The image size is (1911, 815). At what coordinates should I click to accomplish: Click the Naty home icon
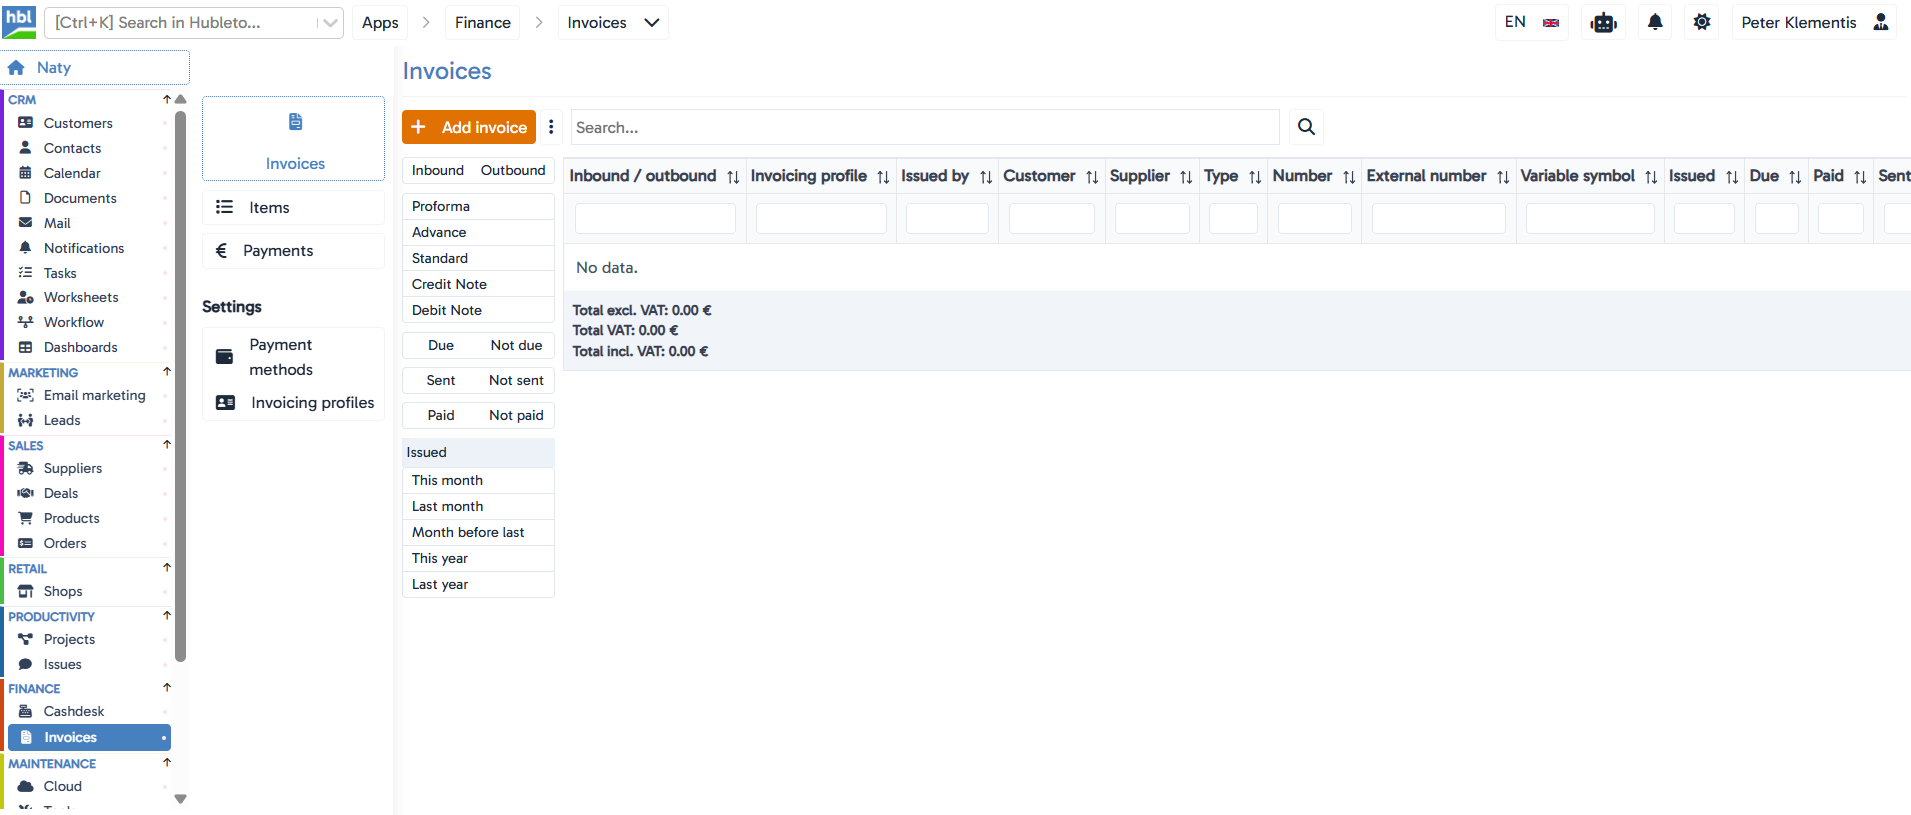coord(16,67)
